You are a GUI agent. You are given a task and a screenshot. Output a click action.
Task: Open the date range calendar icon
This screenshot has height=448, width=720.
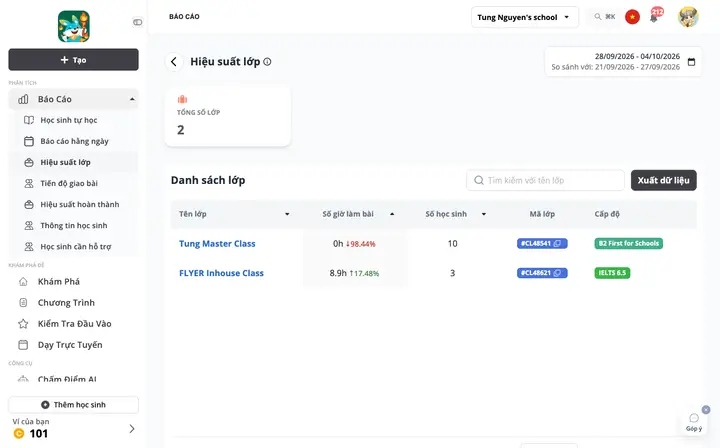coord(692,62)
